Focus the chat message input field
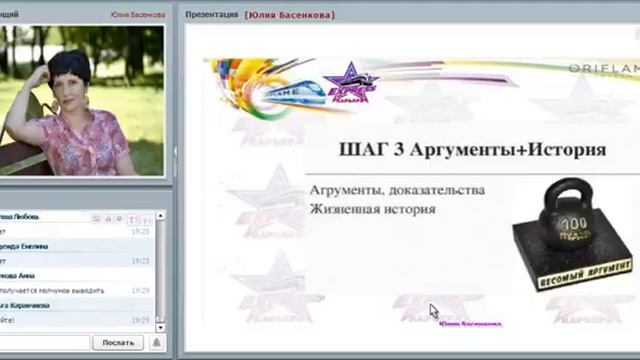 point(44,342)
